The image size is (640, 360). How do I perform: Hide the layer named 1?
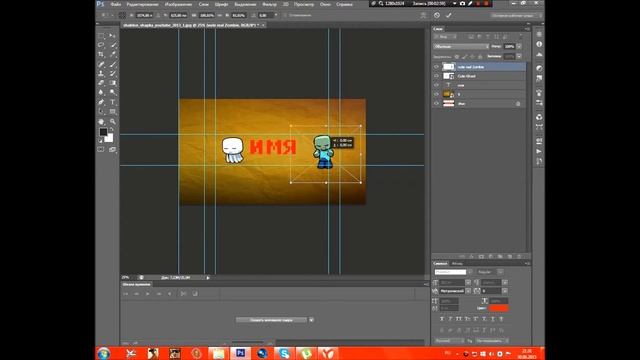[436, 94]
